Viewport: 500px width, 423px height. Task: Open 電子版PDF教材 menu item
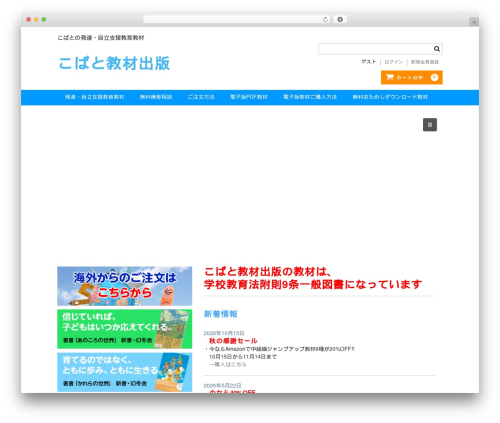249,97
